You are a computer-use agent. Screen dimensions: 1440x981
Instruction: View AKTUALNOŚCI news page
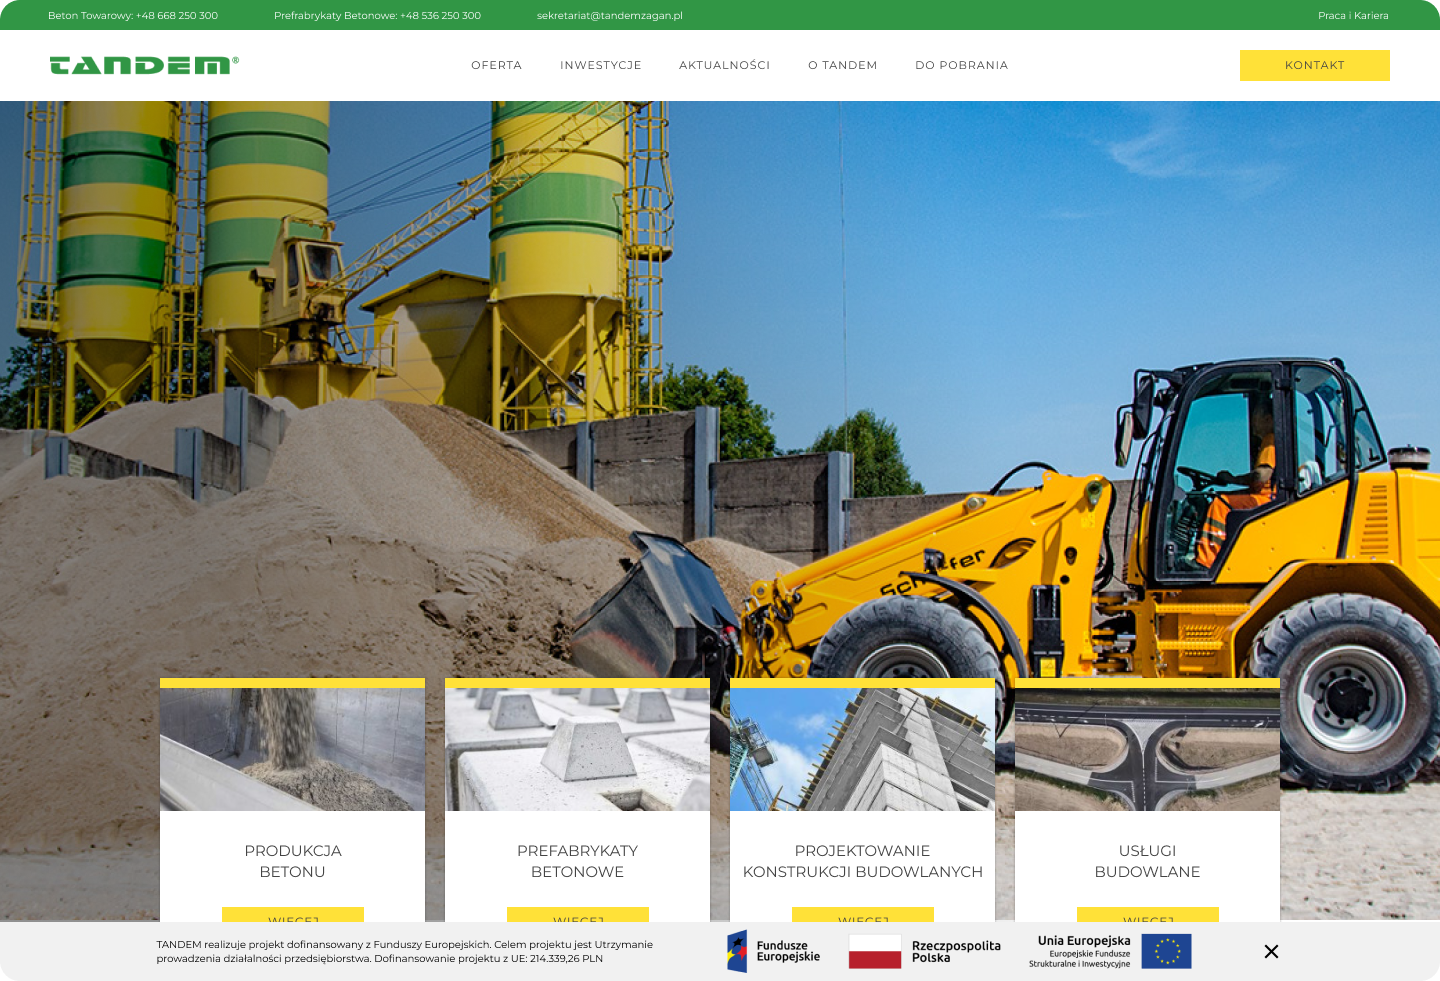click(724, 65)
